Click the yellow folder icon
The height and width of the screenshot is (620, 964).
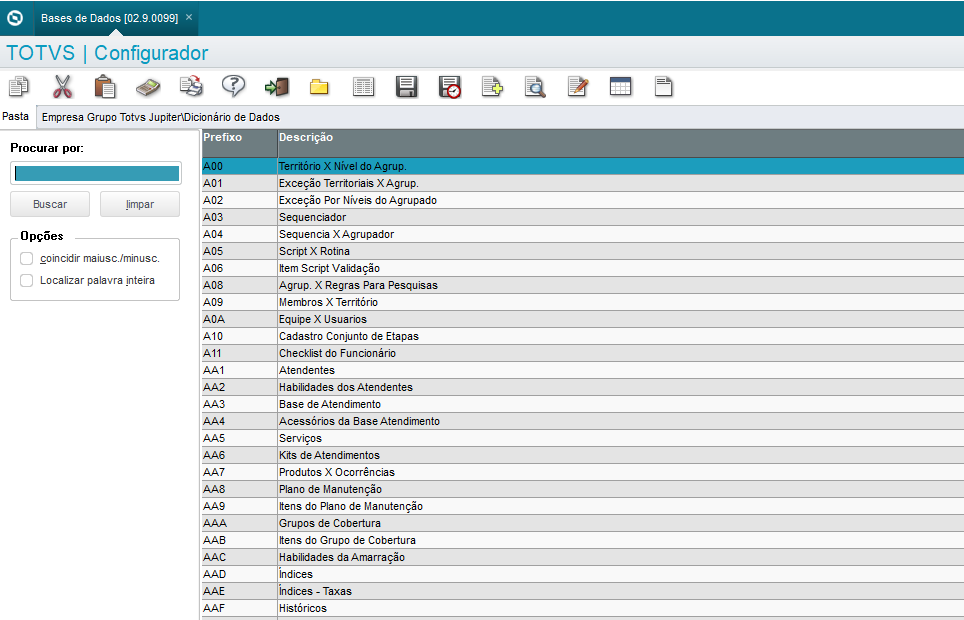(x=319, y=87)
